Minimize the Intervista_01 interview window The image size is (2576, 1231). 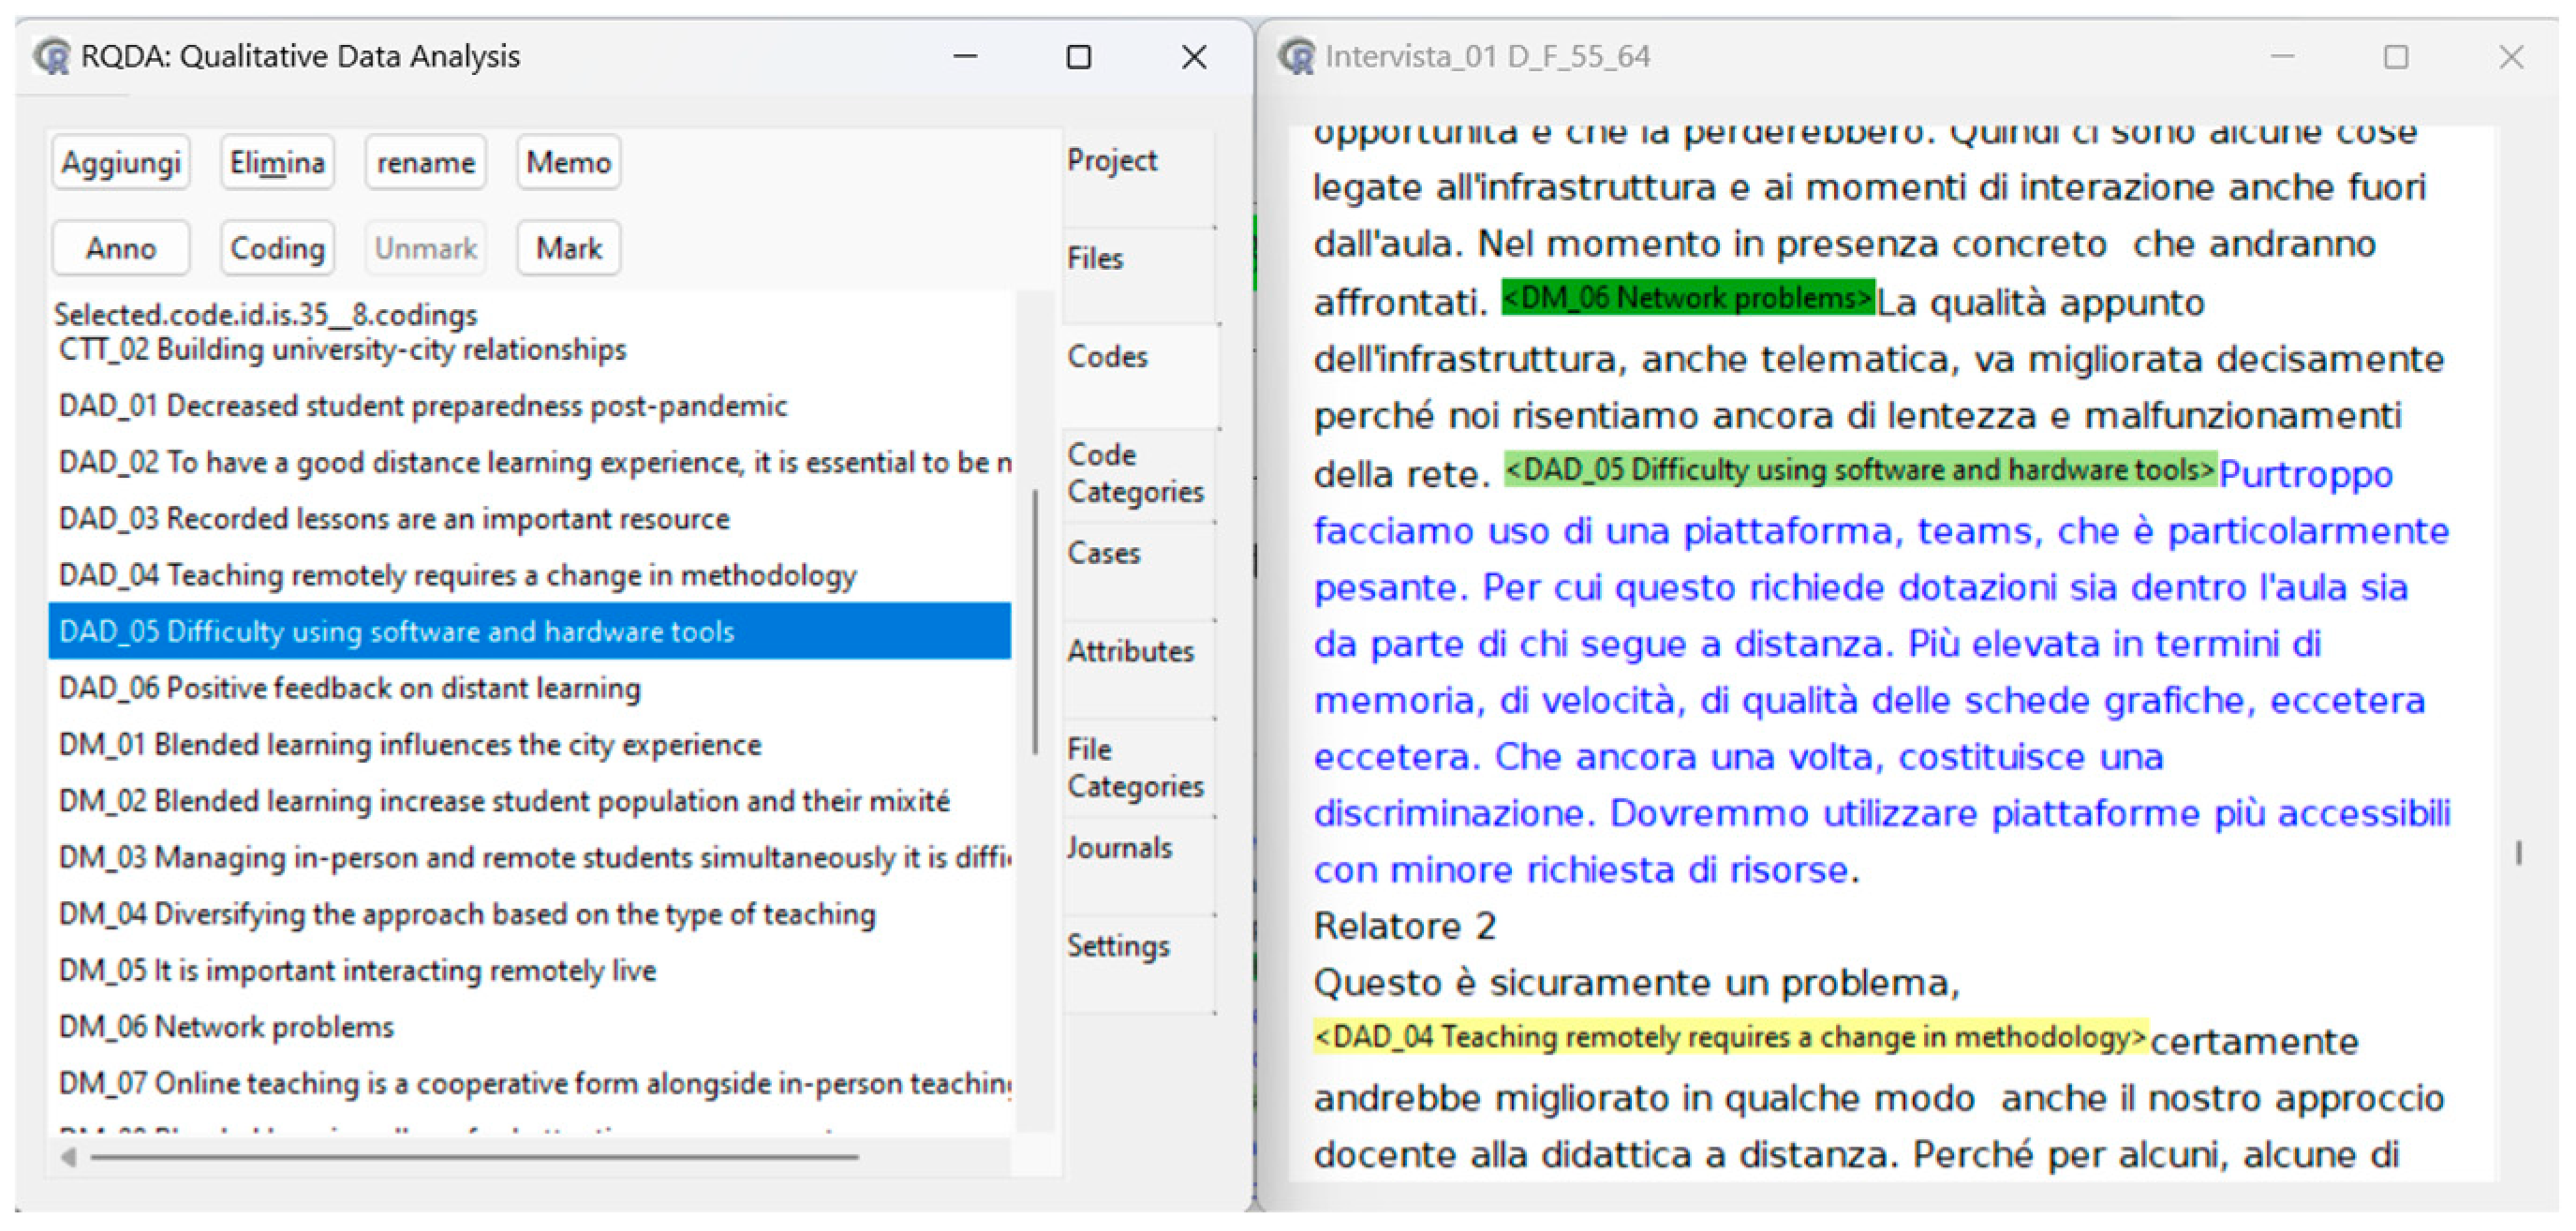point(2281,57)
